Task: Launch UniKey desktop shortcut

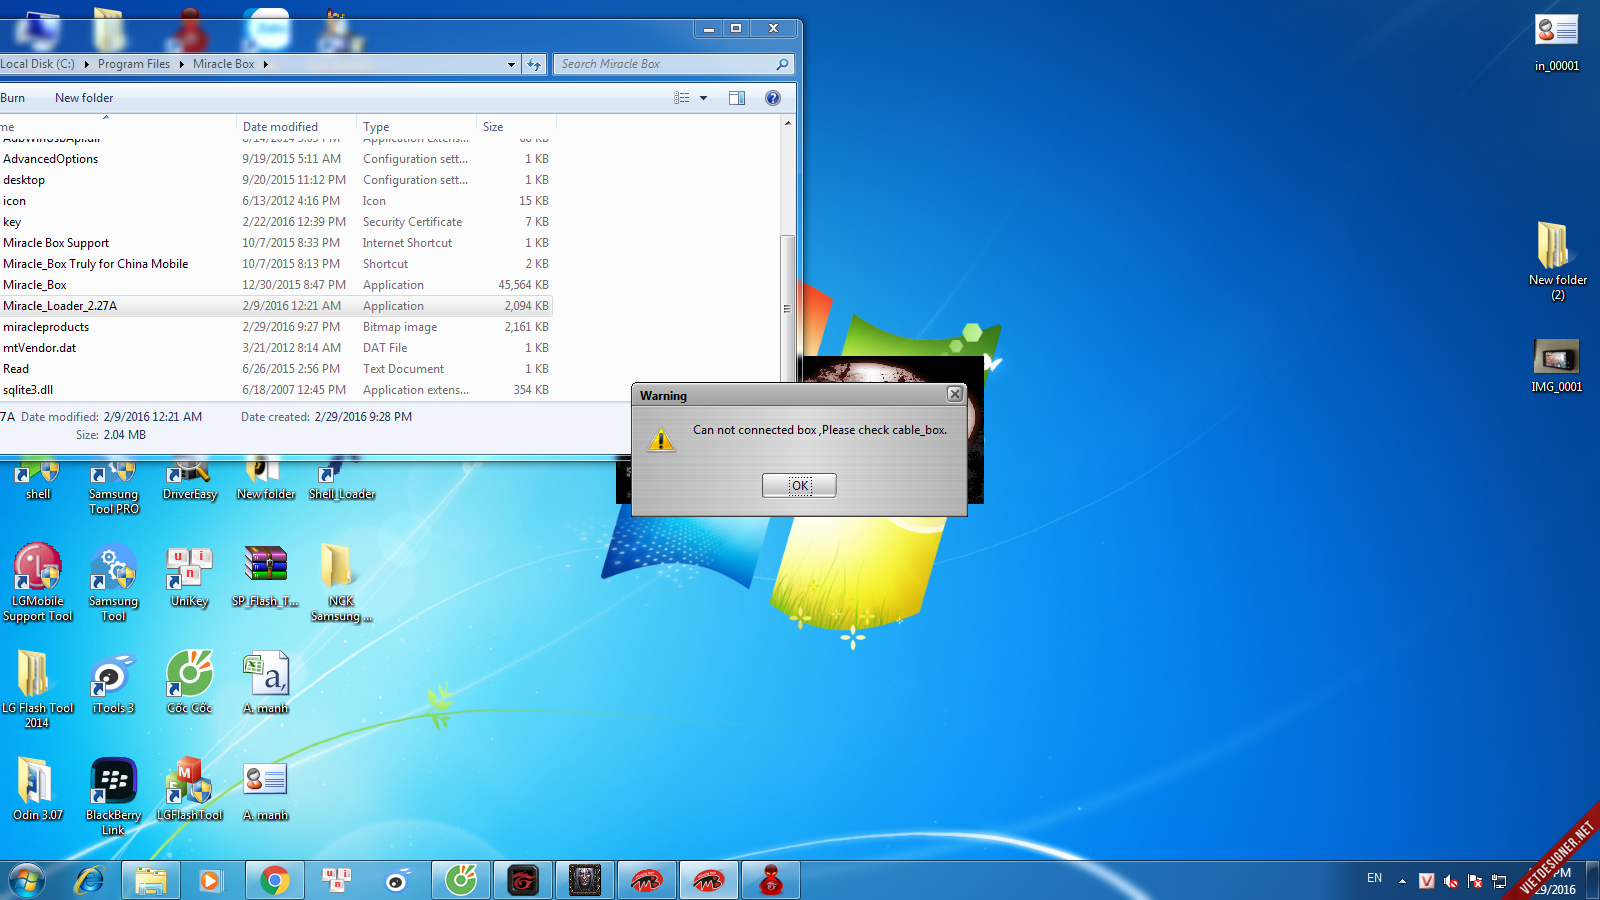Action: pos(189,575)
